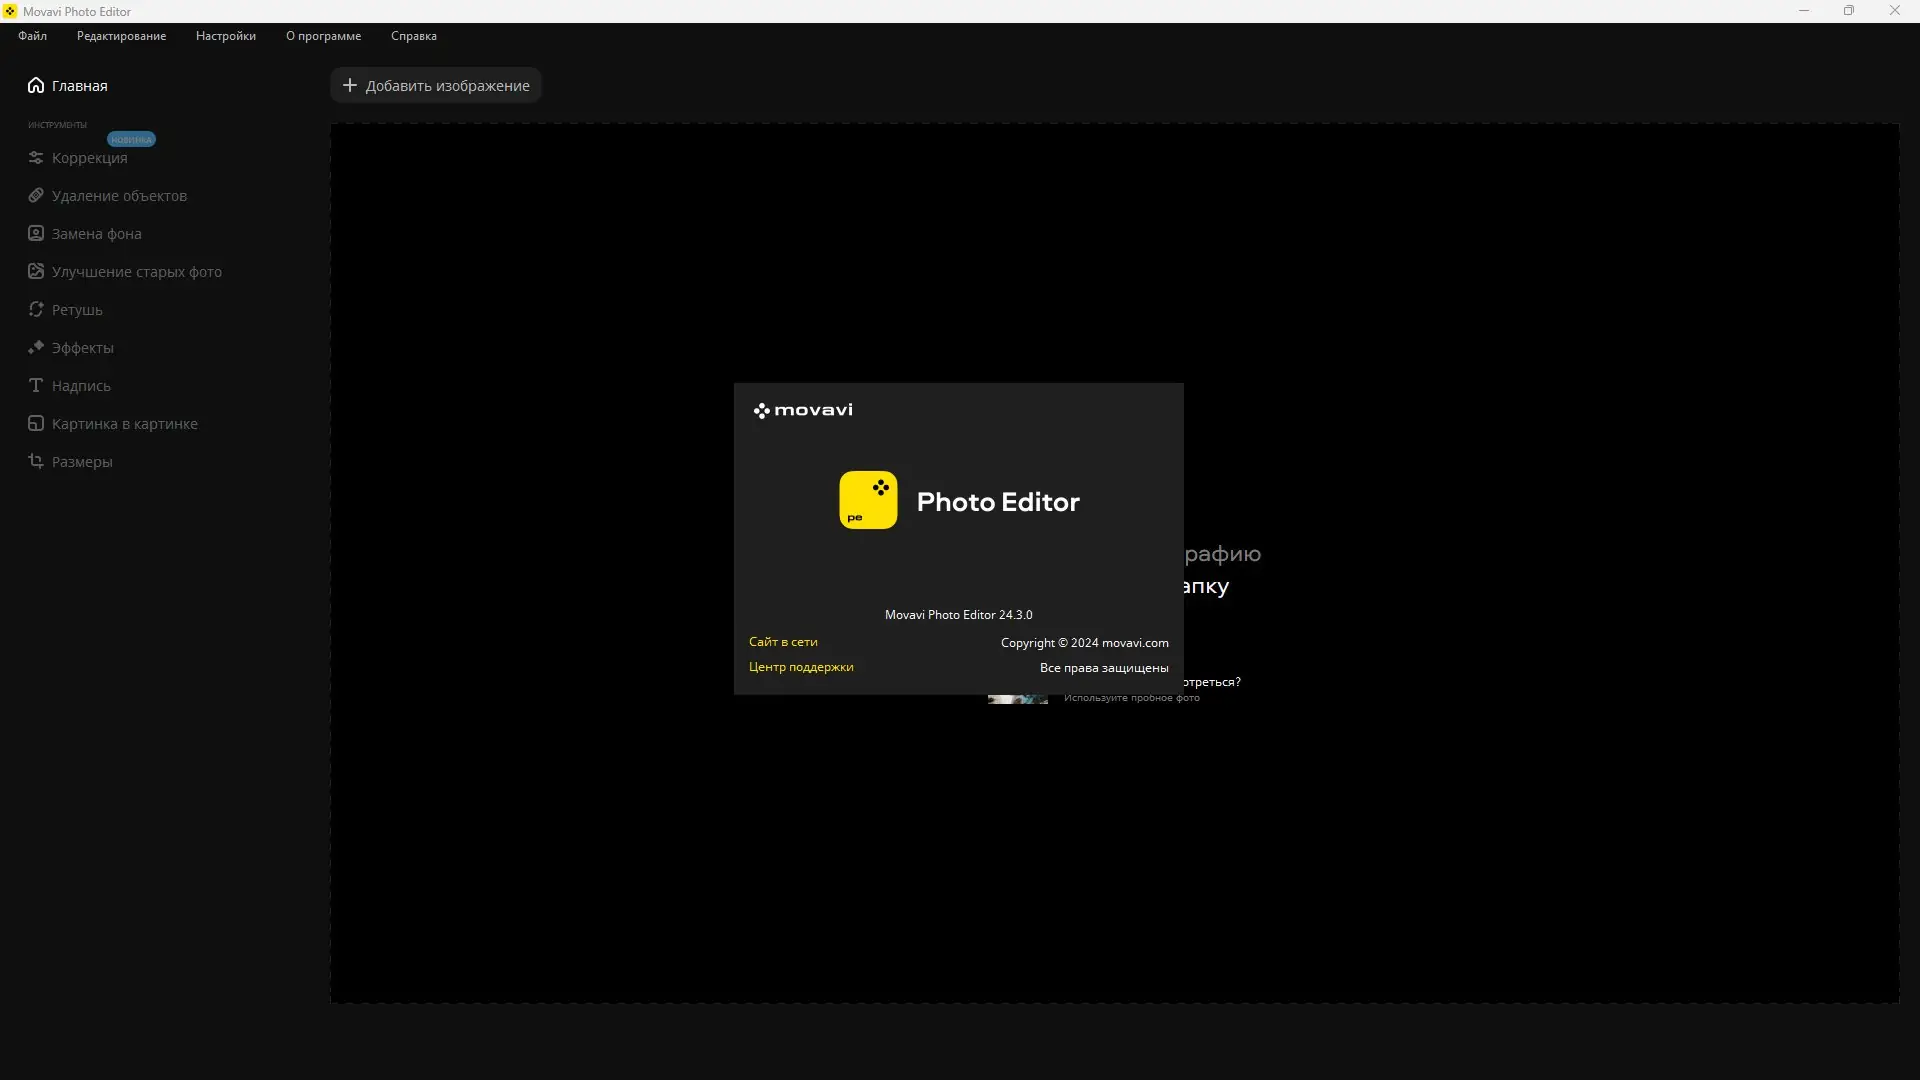This screenshot has width=1920, height=1080.
Task: Open the Справка menu
Action: tap(413, 36)
